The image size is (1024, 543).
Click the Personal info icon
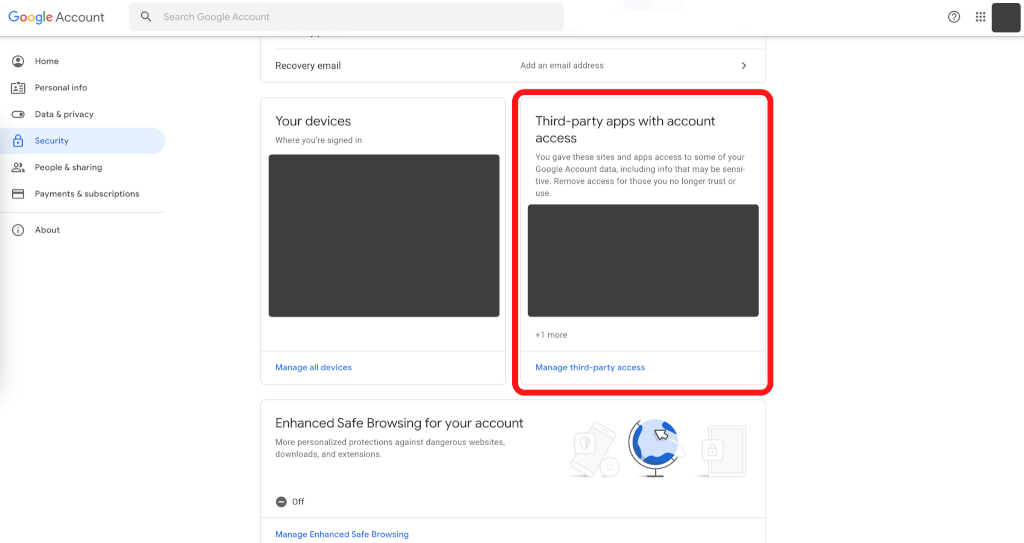point(18,88)
